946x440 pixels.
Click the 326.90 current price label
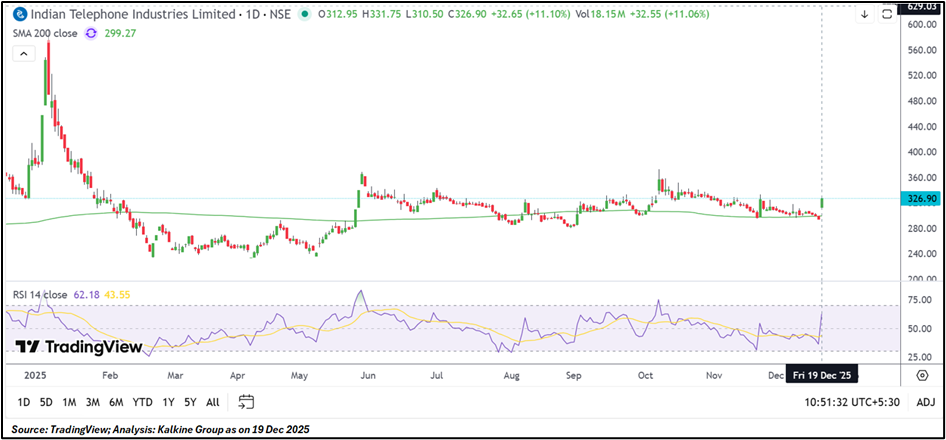(x=920, y=199)
